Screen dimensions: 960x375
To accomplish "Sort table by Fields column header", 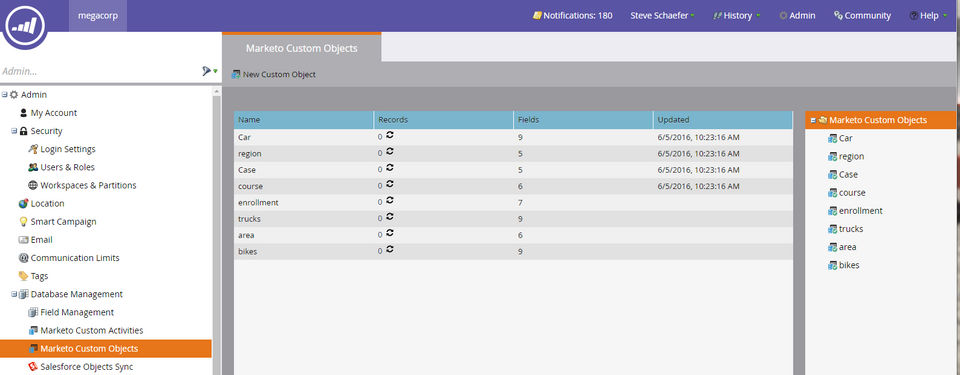I will point(583,120).
